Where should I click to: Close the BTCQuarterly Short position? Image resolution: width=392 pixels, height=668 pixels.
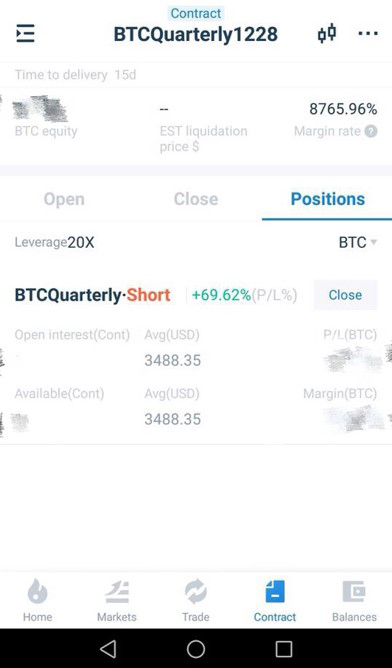(345, 295)
